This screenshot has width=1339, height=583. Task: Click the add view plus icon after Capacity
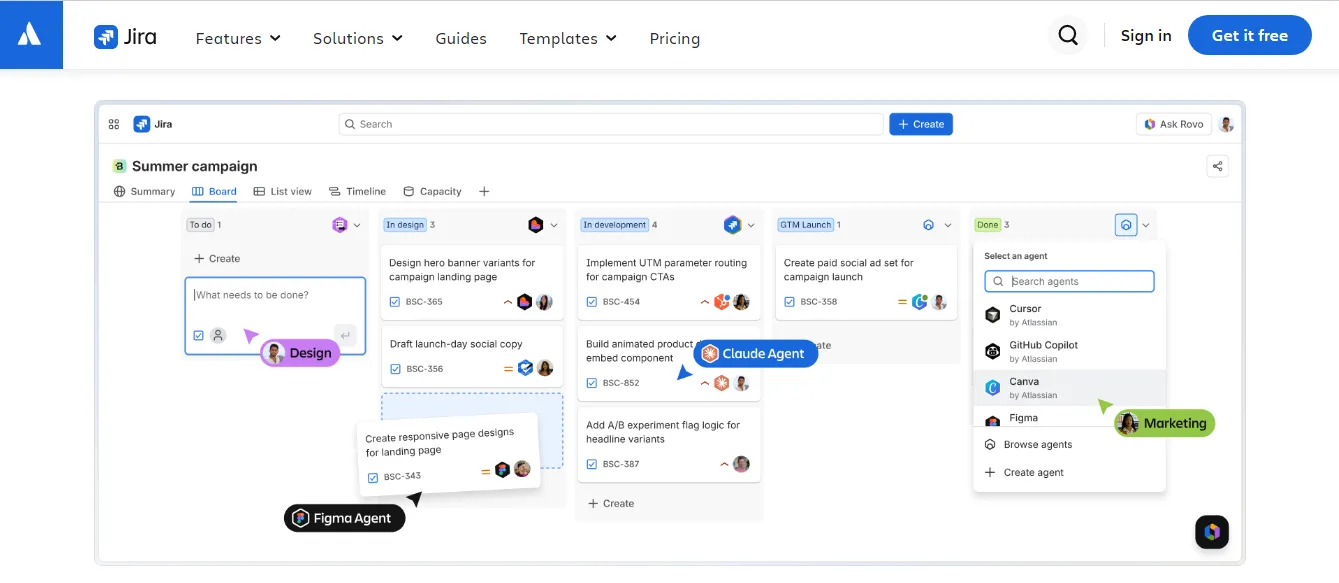[484, 191]
